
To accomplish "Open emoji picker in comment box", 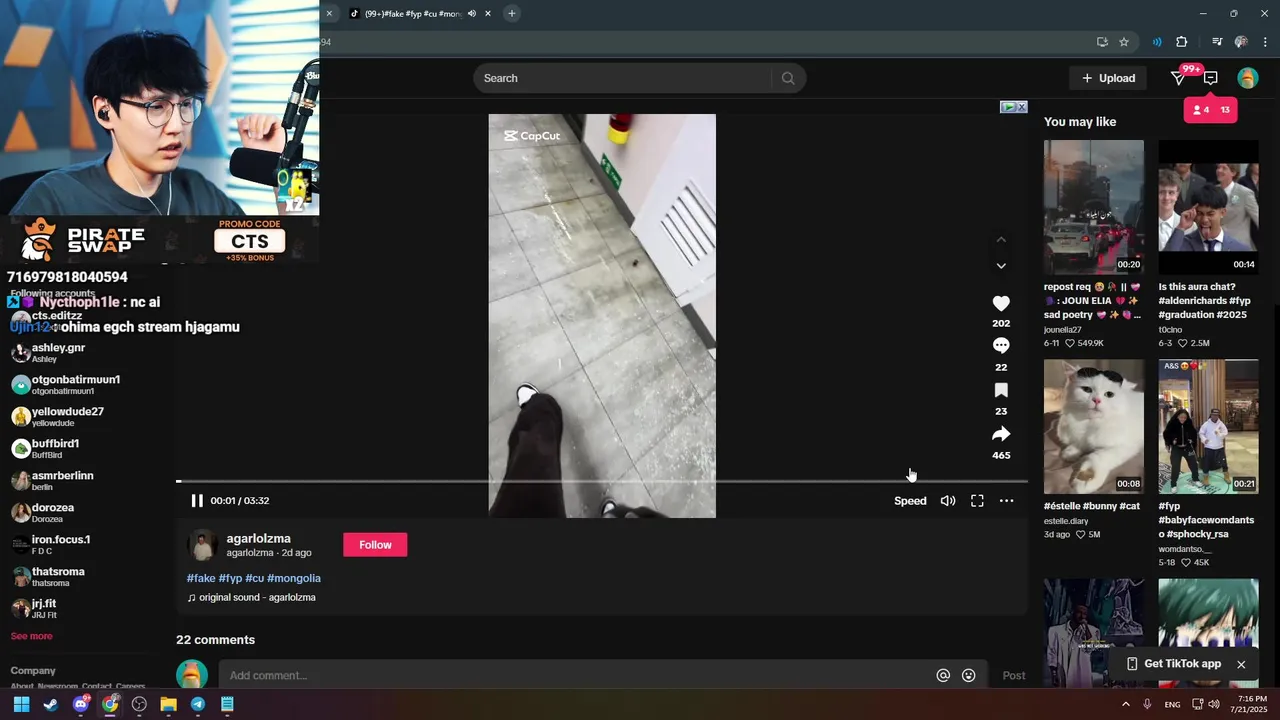I will click(x=968, y=675).
